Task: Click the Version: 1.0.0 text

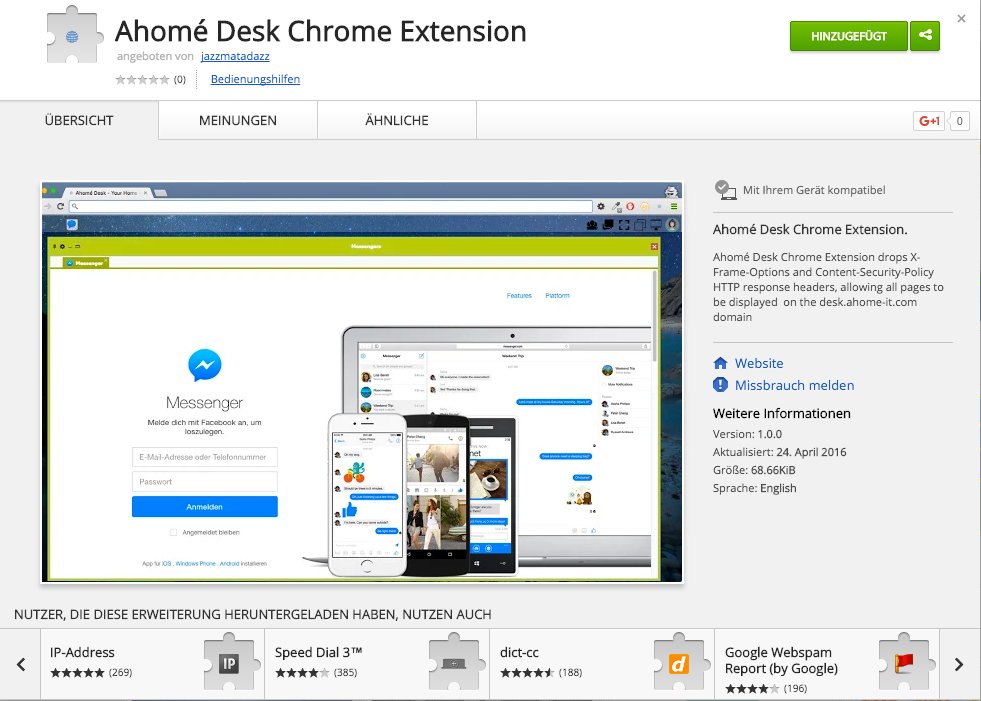Action: (x=747, y=434)
